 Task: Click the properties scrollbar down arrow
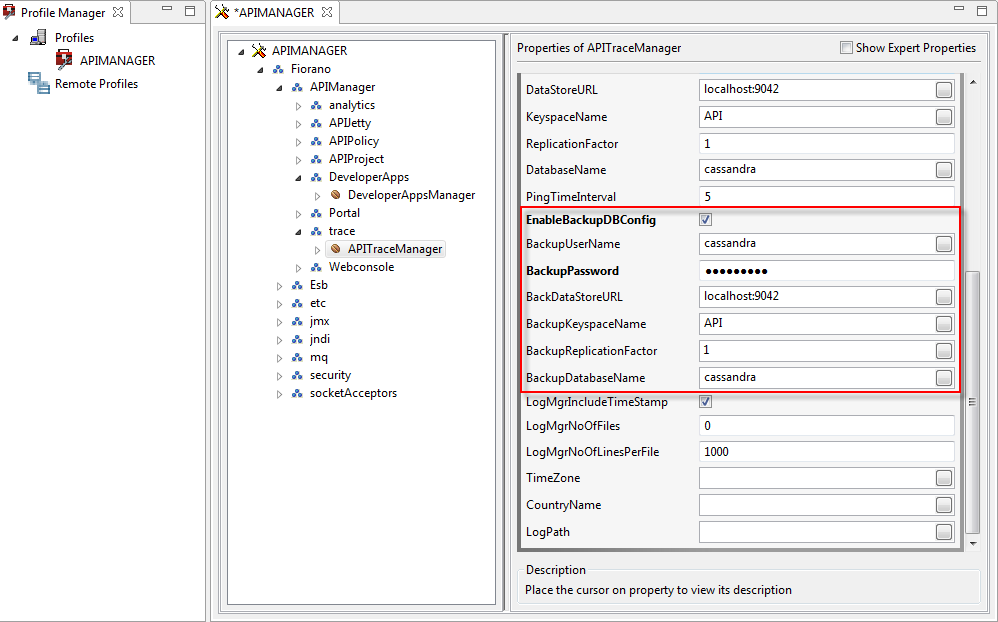click(973, 544)
